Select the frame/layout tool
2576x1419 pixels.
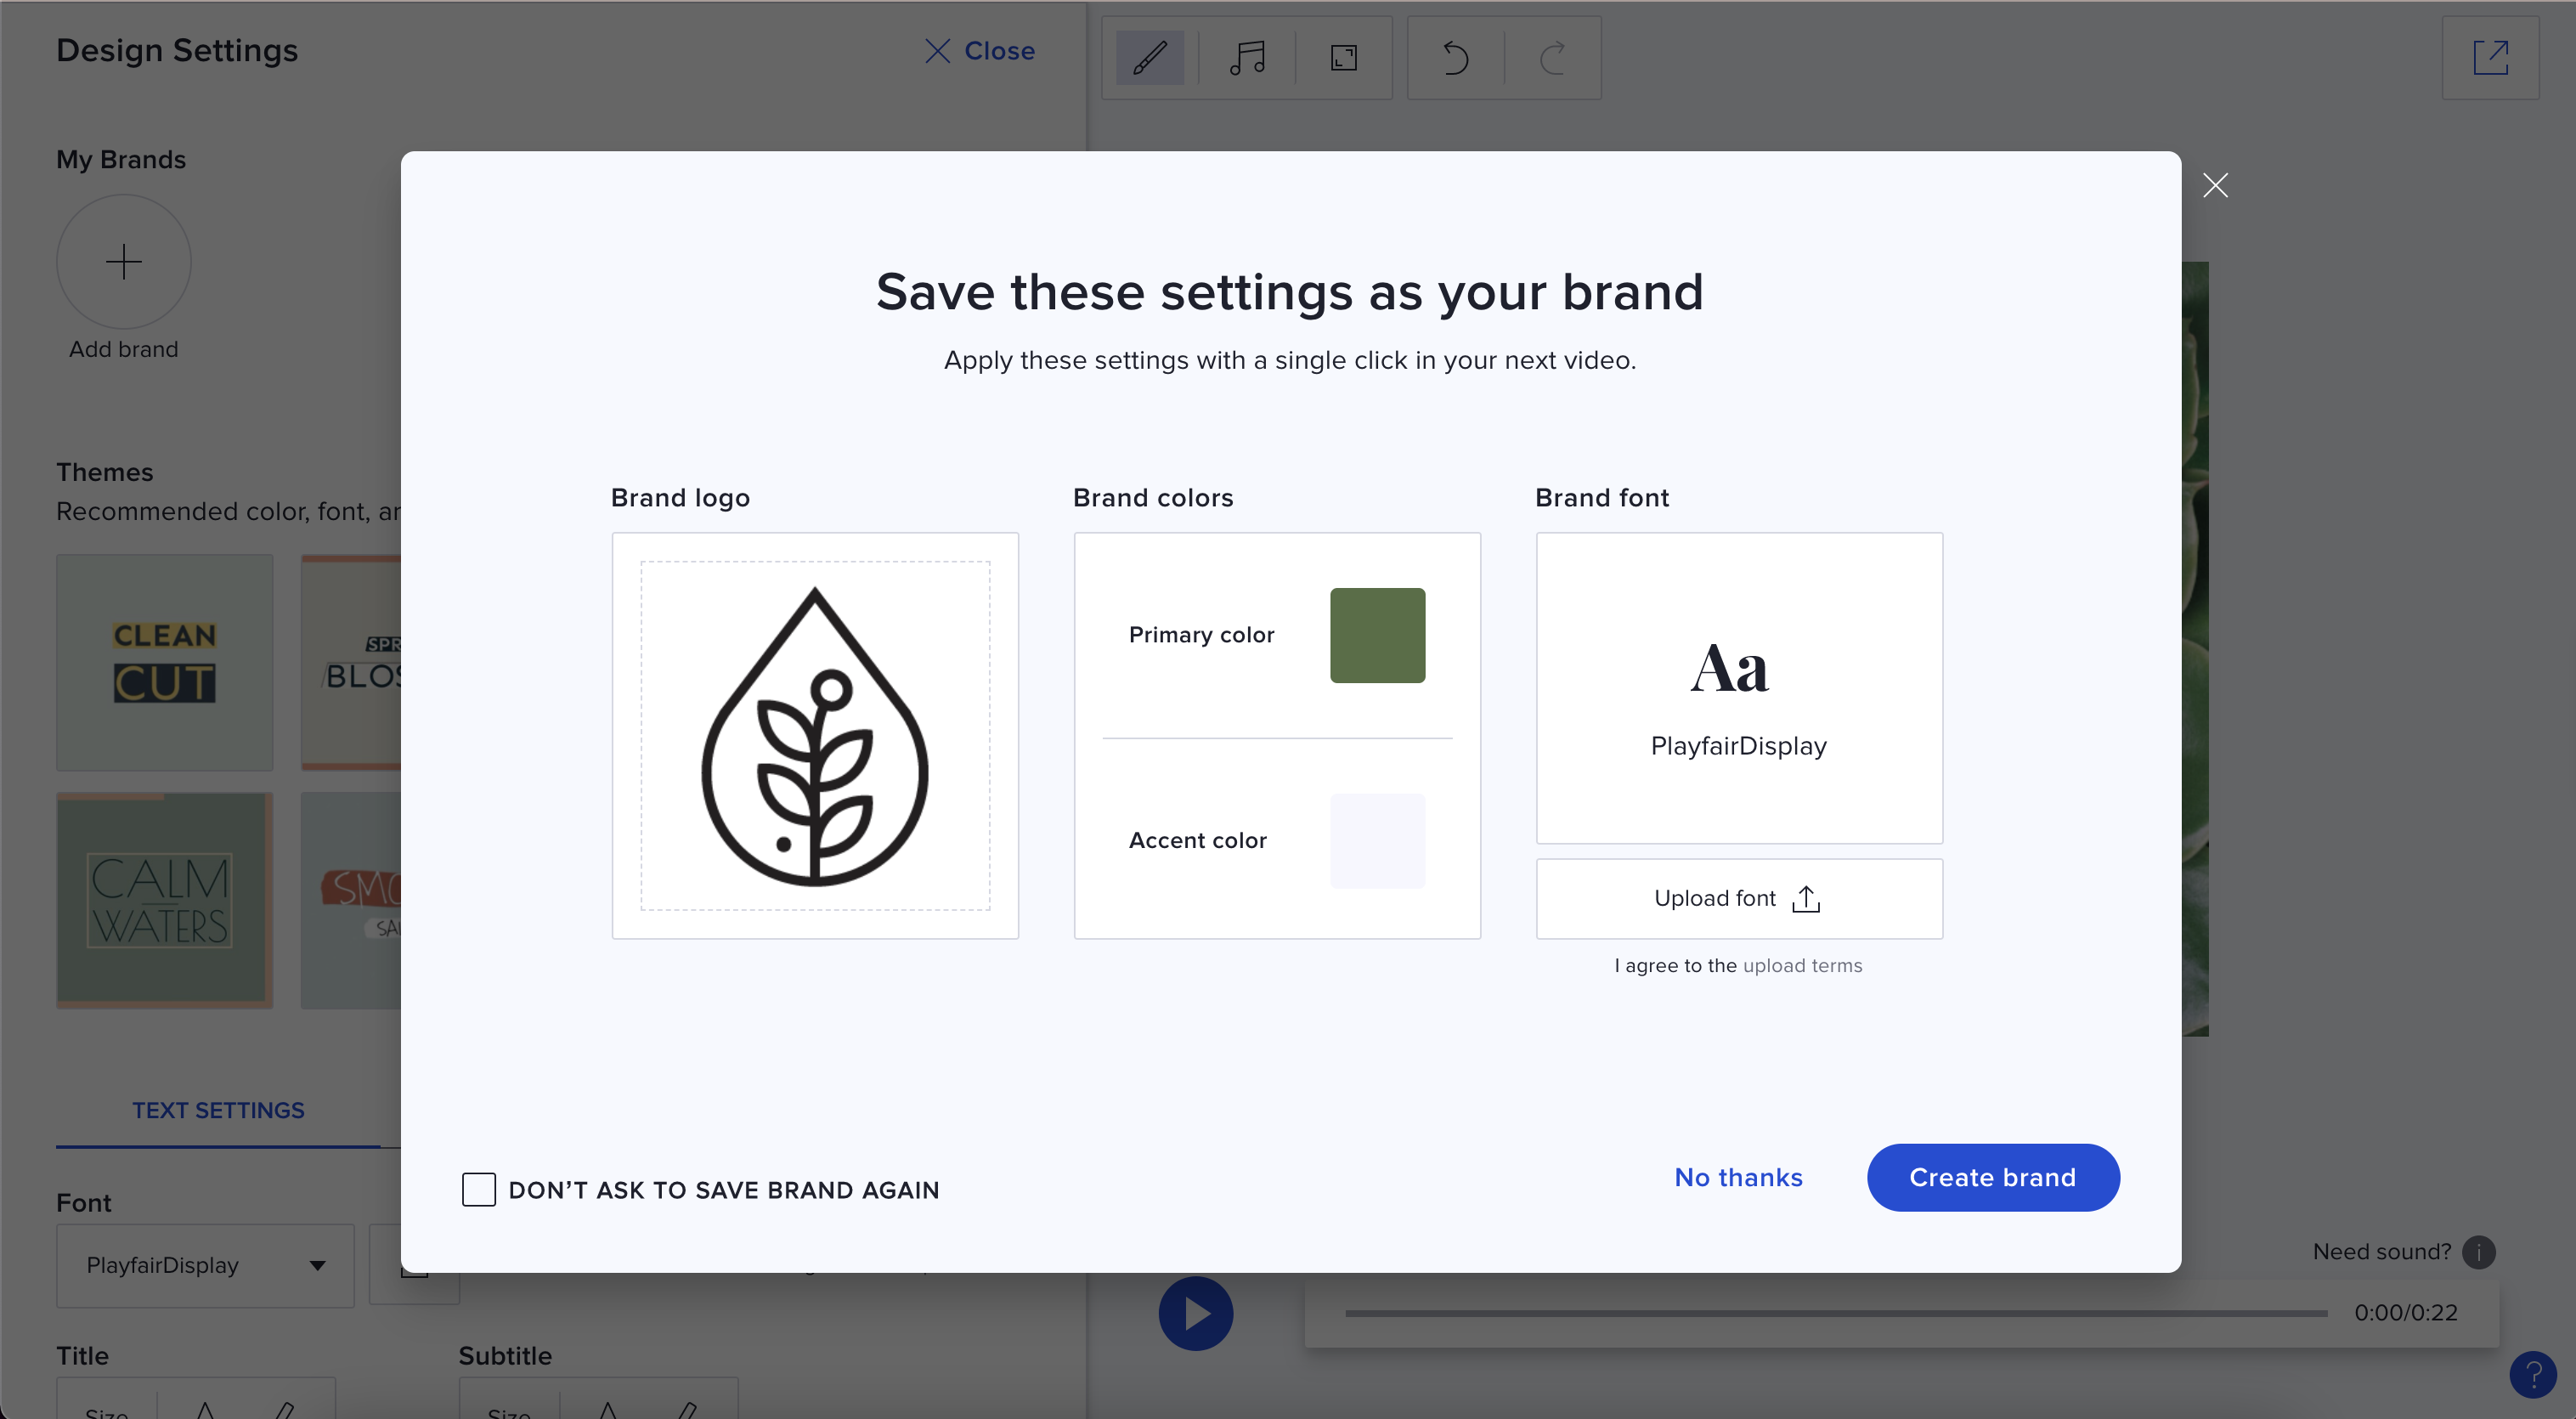(x=1345, y=56)
